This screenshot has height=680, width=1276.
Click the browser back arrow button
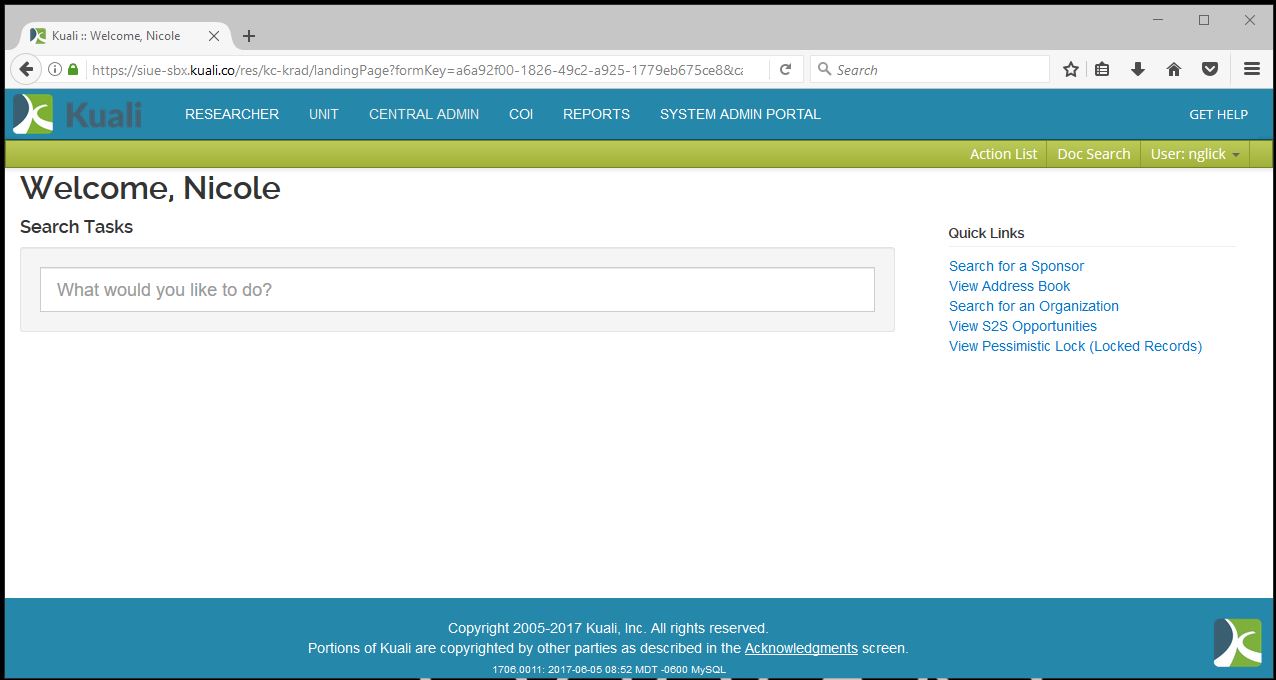26,70
